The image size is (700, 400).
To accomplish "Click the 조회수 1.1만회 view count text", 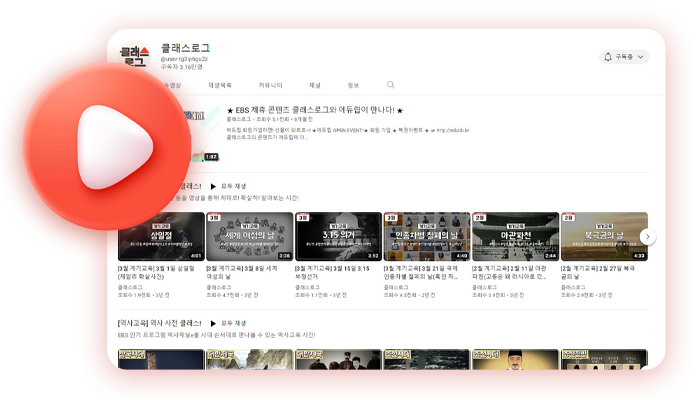I will pyautogui.click(x=311, y=295).
